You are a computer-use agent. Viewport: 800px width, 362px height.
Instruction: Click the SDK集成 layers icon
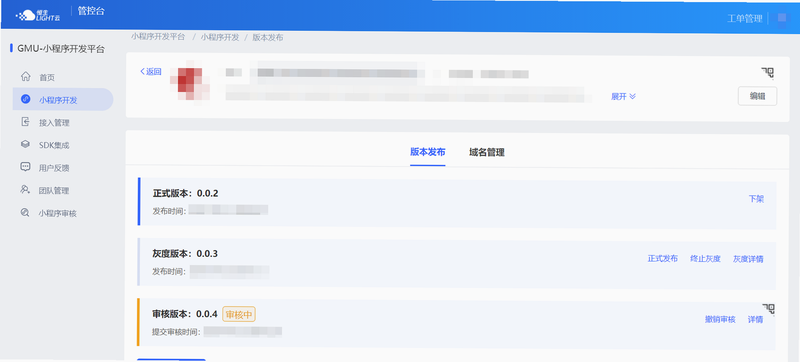point(25,145)
